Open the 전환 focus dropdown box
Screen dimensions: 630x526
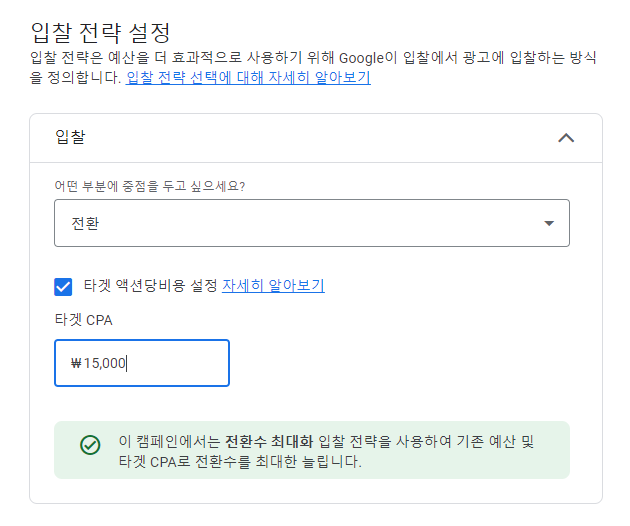click(312, 223)
